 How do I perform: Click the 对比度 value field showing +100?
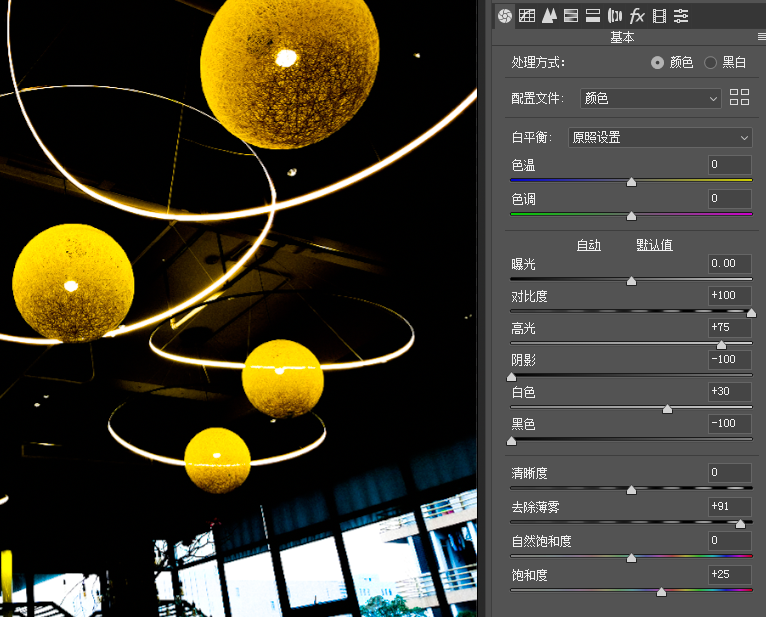(x=729, y=296)
